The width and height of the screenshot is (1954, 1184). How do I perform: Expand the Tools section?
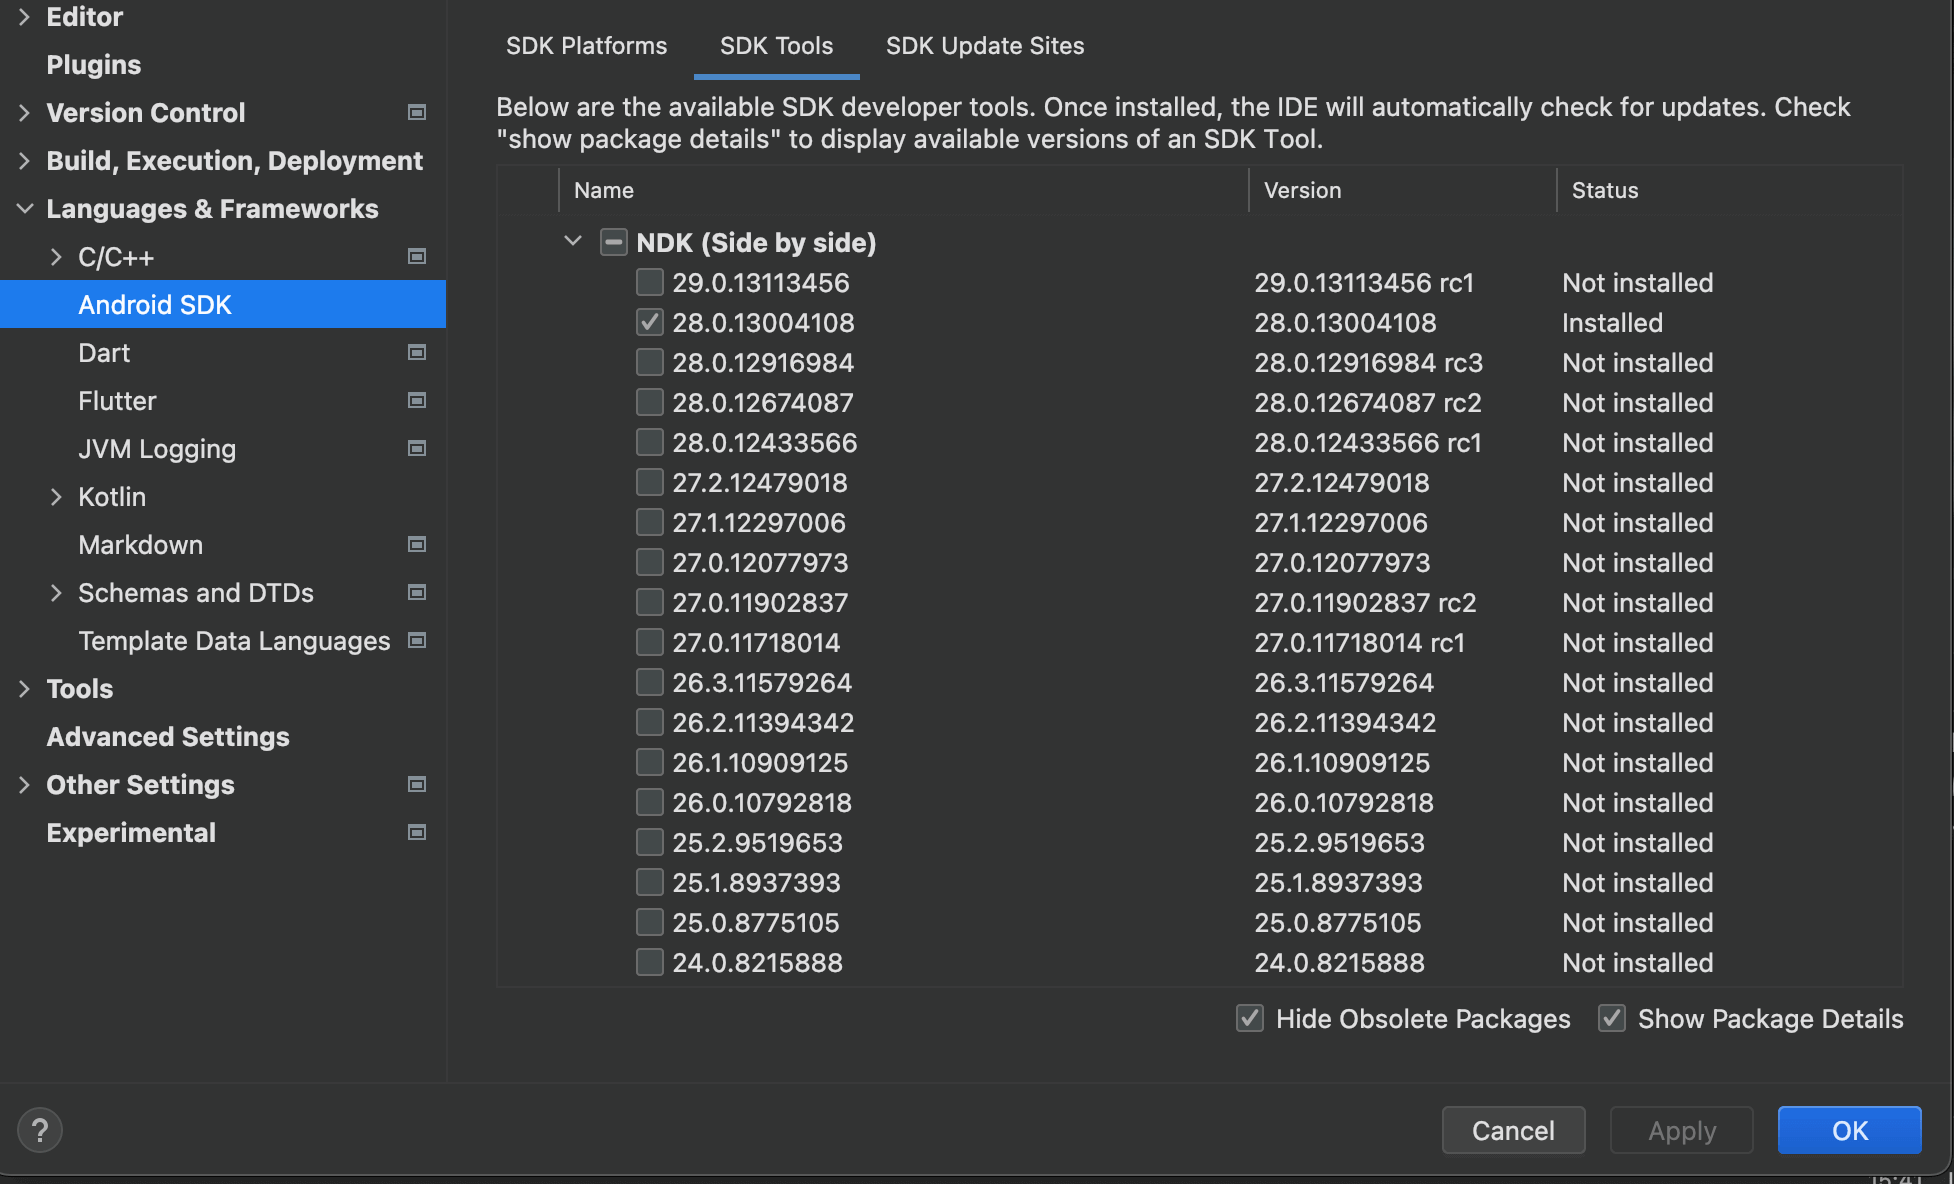pos(24,689)
